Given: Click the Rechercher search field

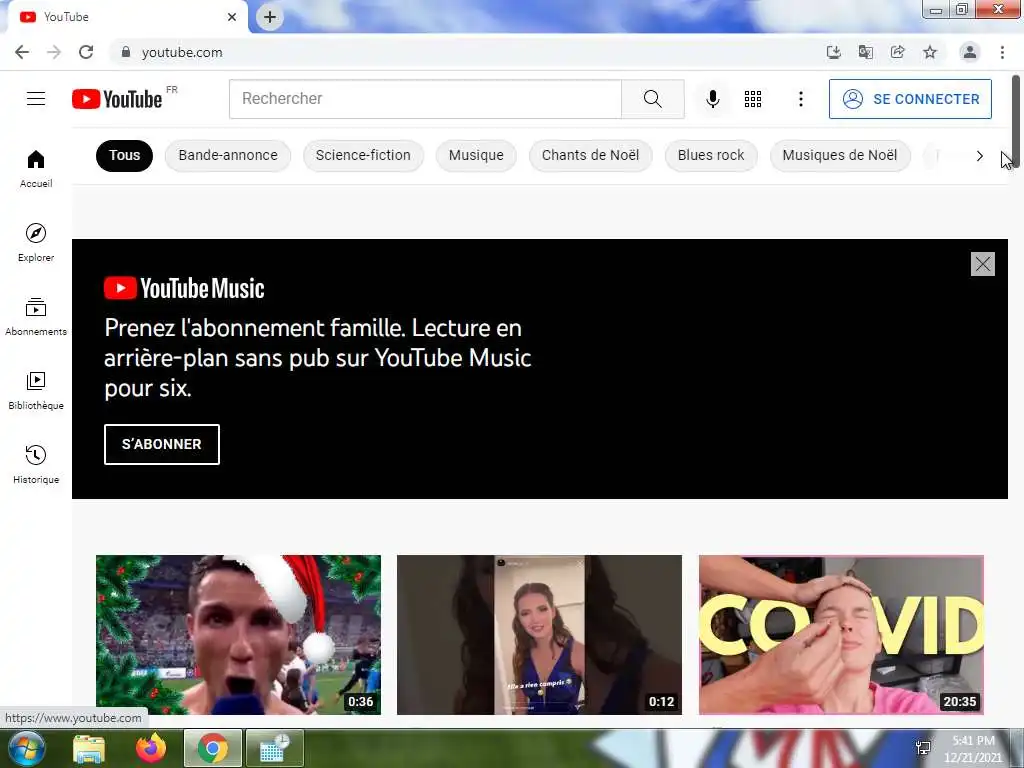Looking at the screenshot, I should [425, 99].
